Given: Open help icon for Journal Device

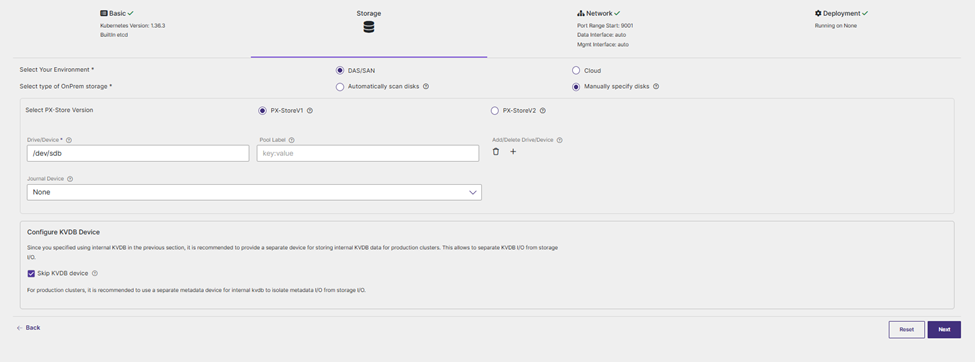Looking at the screenshot, I should coord(70,179).
